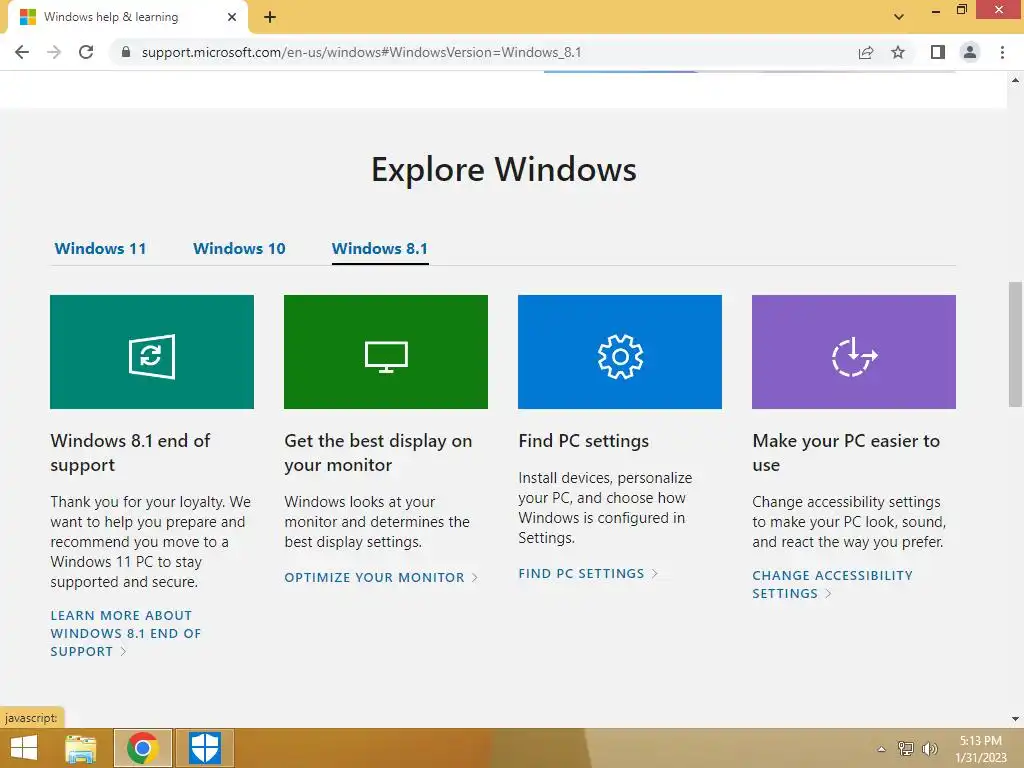The image size is (1024, 768).
Task: Bookmark this page with the star
Action: [x=898, y=52]
